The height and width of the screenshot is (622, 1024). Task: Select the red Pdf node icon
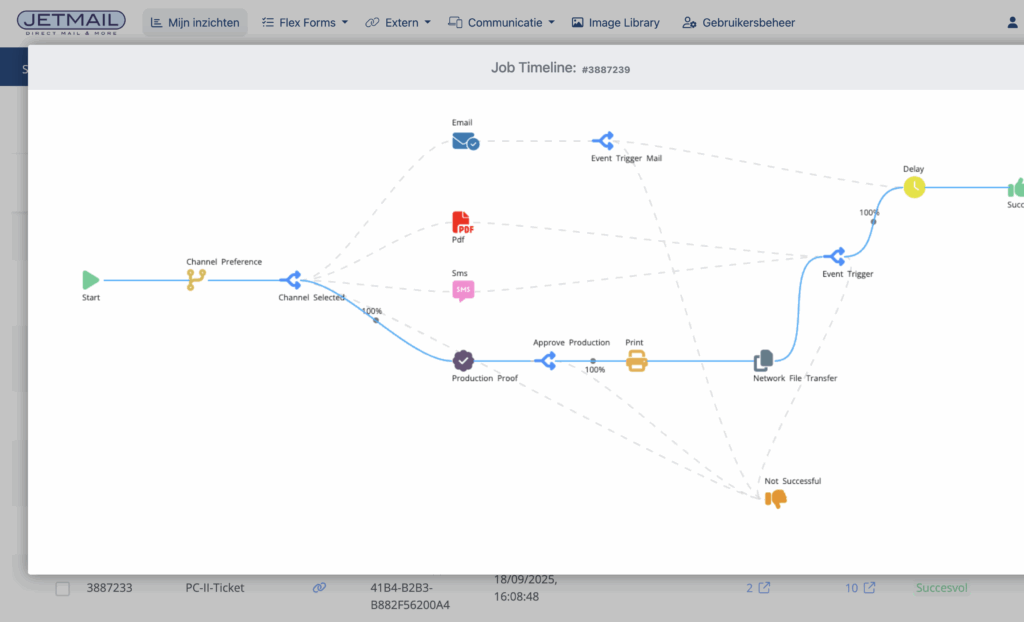(462, 222)
